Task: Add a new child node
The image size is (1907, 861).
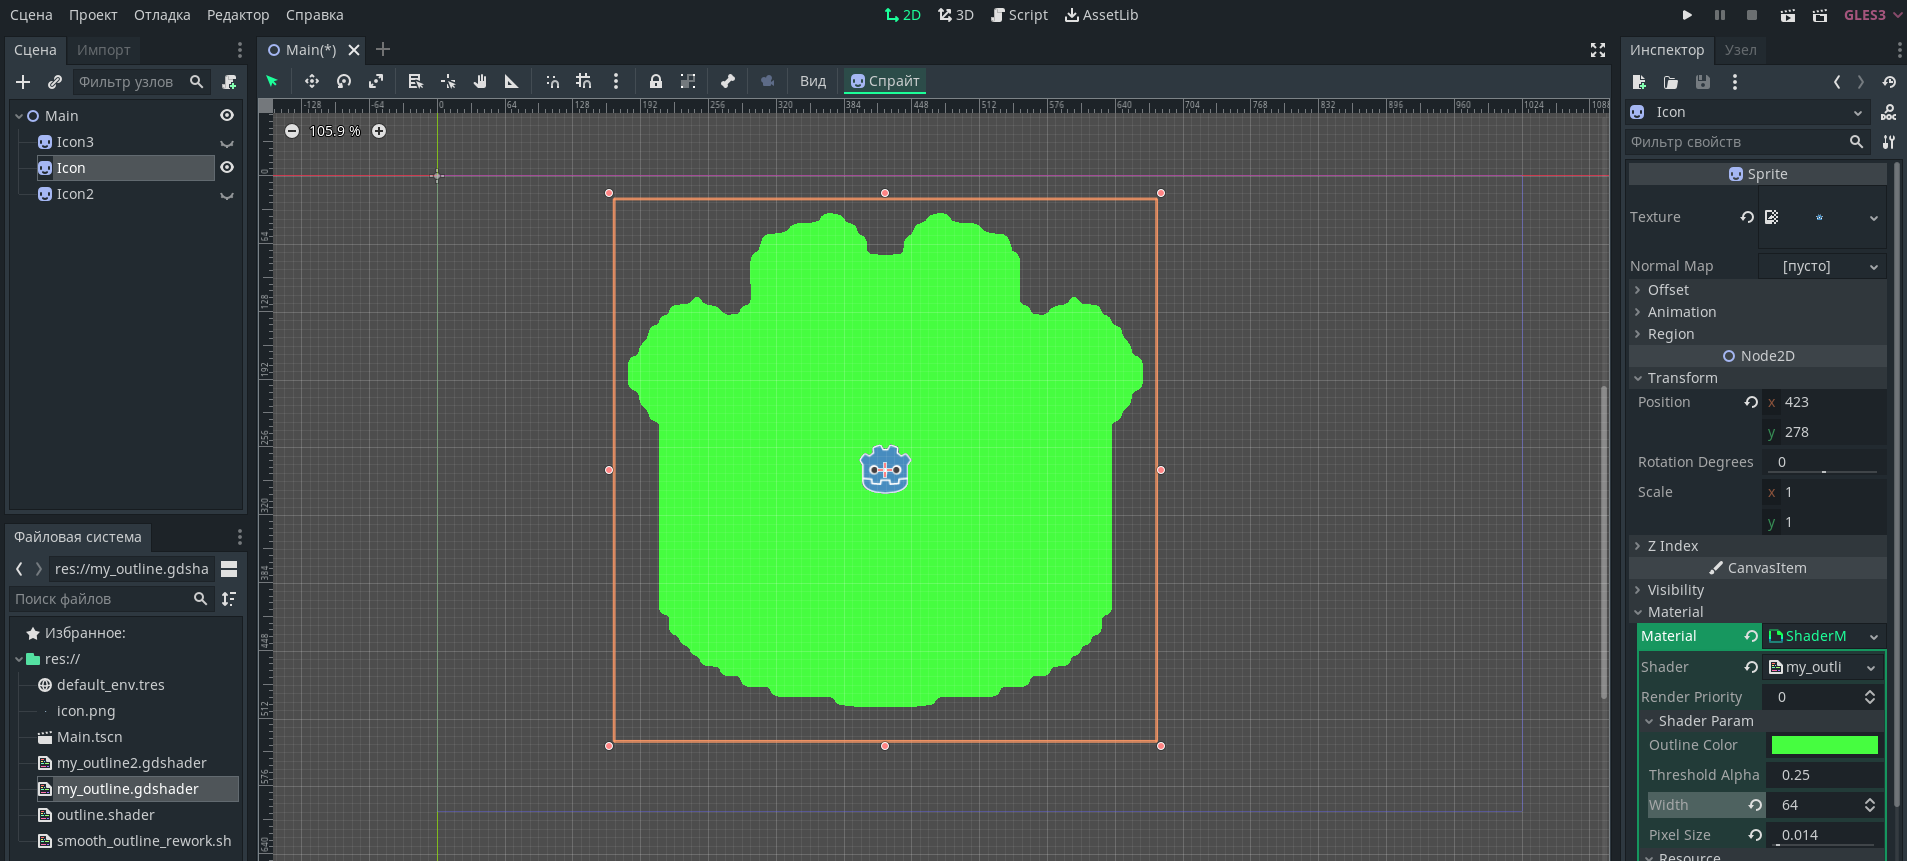Action: (x=23, y=82)
